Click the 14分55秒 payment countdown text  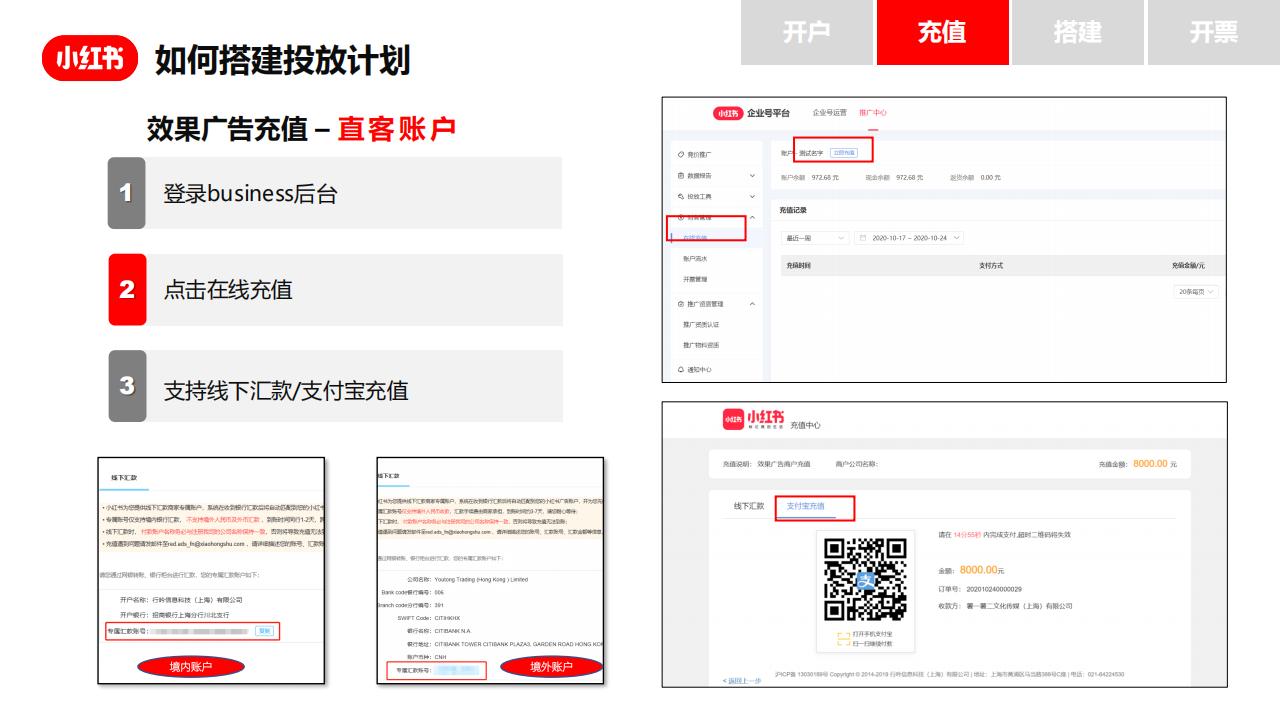[966, 535]
